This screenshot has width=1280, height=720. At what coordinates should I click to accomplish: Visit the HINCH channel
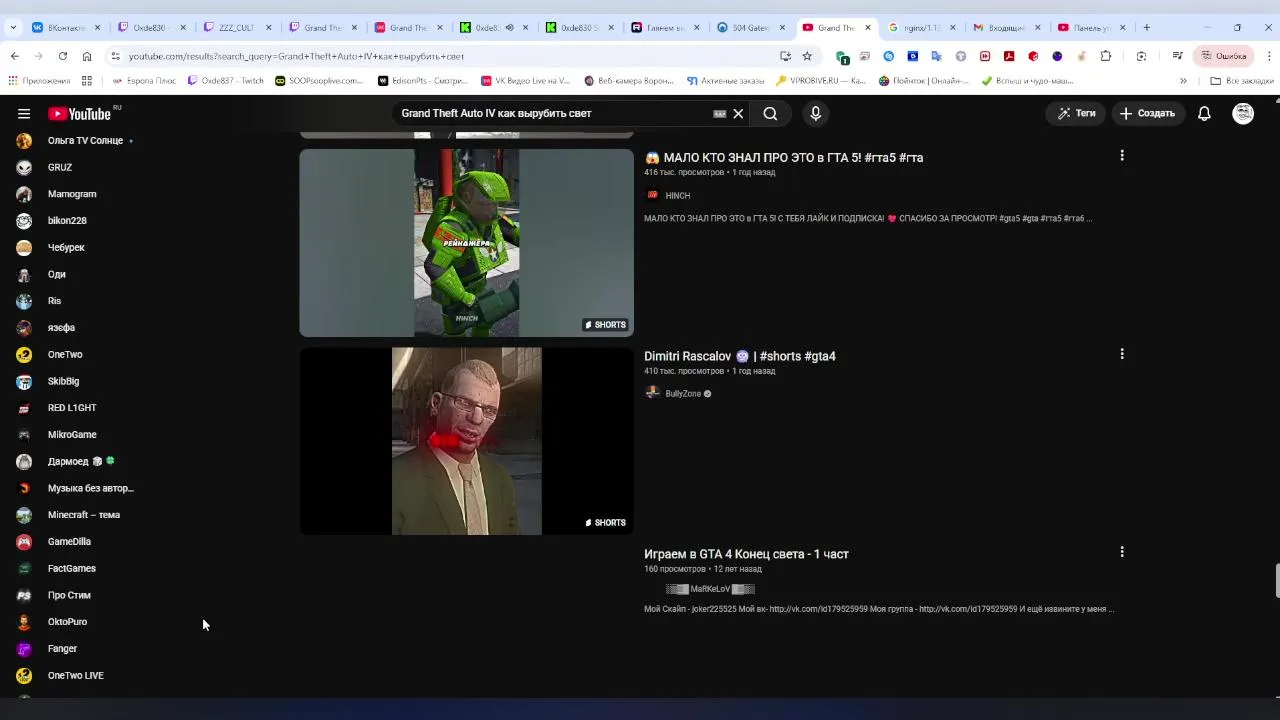(x=678, y=196)
